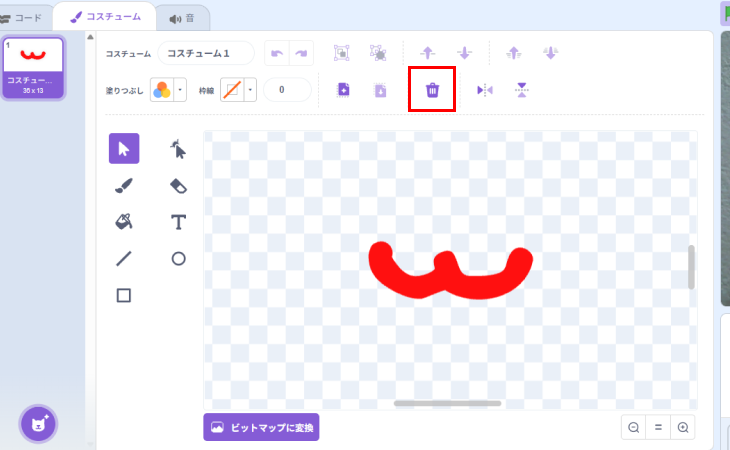Flip the costume horizontally
The image size is (730, 450).
(485, 90)
